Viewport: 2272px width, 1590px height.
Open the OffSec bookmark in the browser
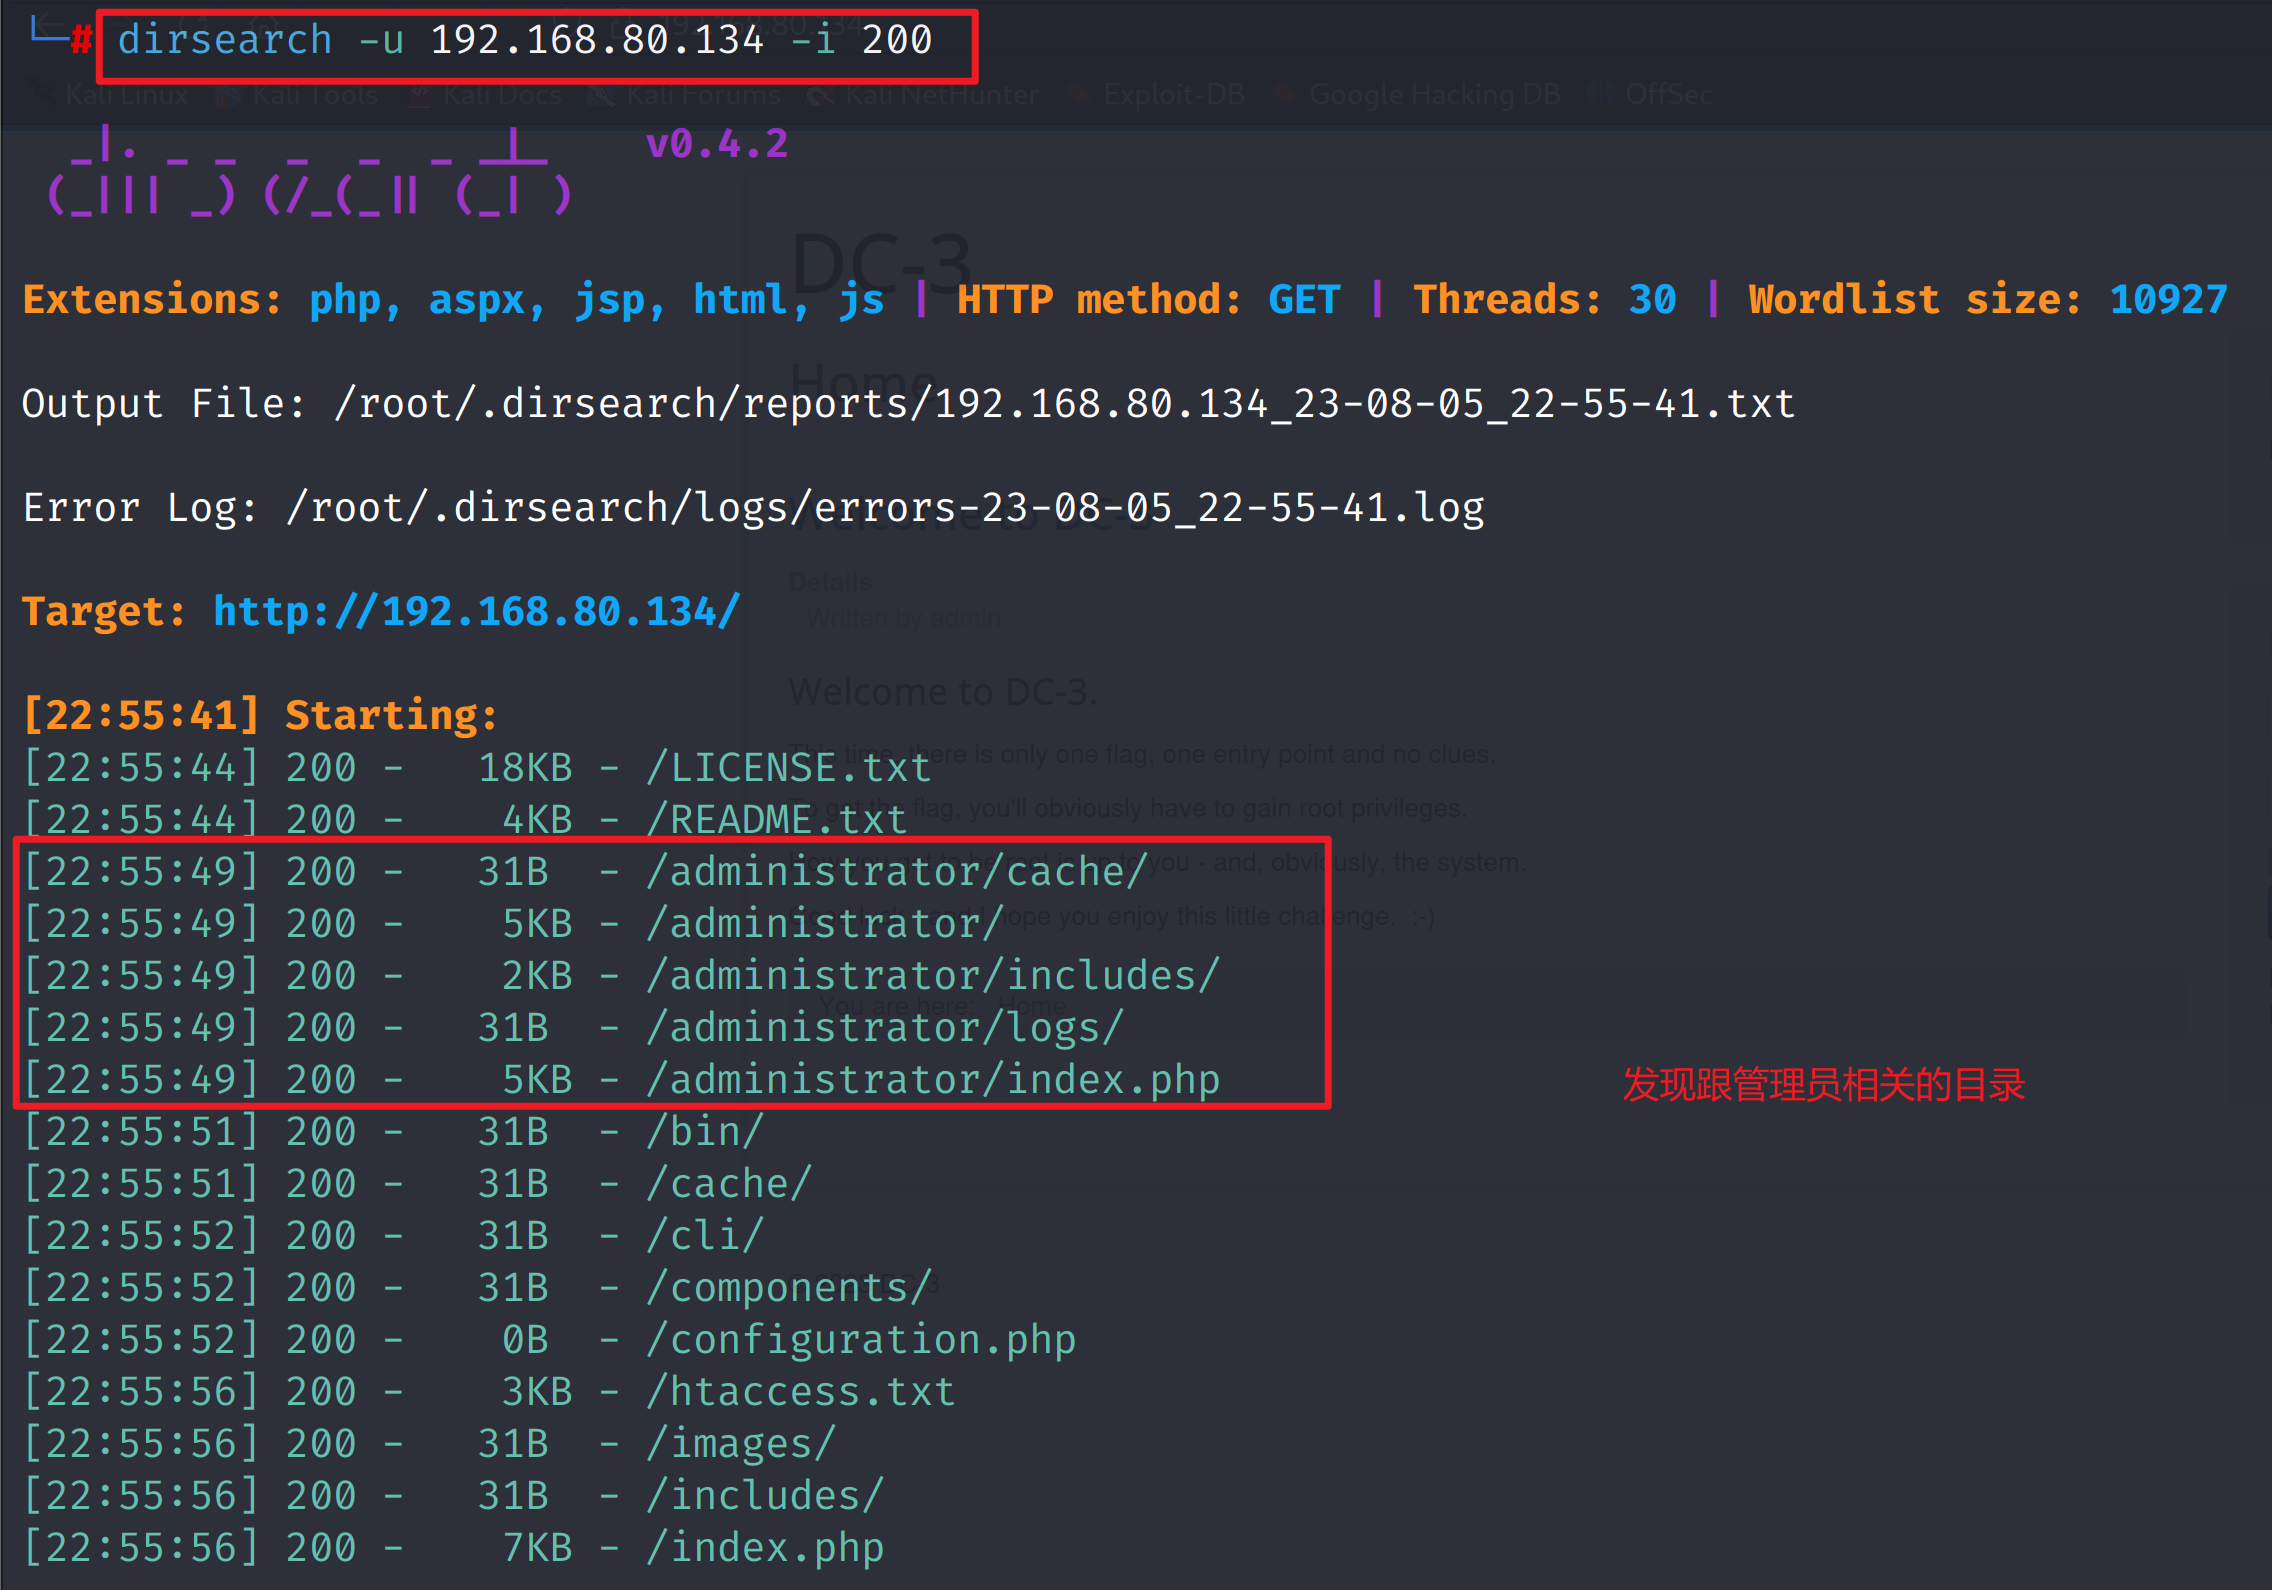[x=1652, y=95]
